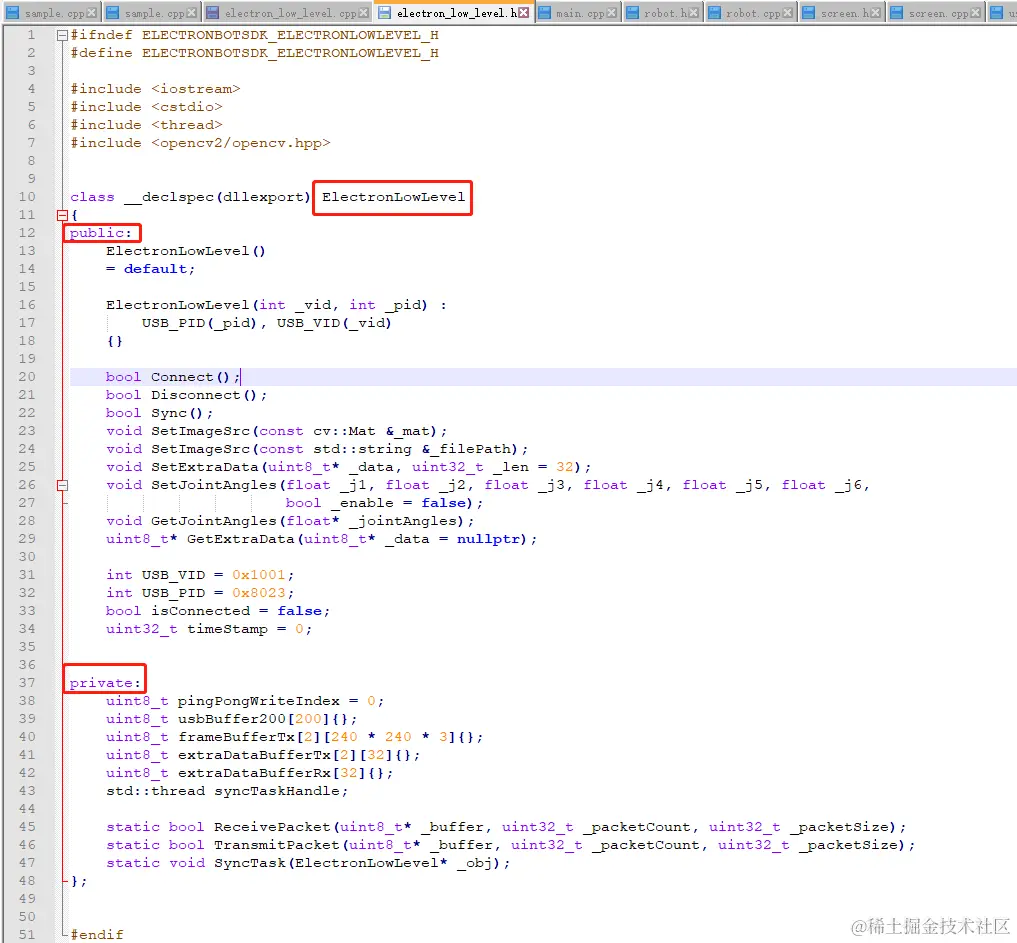Click 'std::thread syncTaskHandle;' line
Viewport: 1017px width, 943px height.
click(x=227, y=791)
